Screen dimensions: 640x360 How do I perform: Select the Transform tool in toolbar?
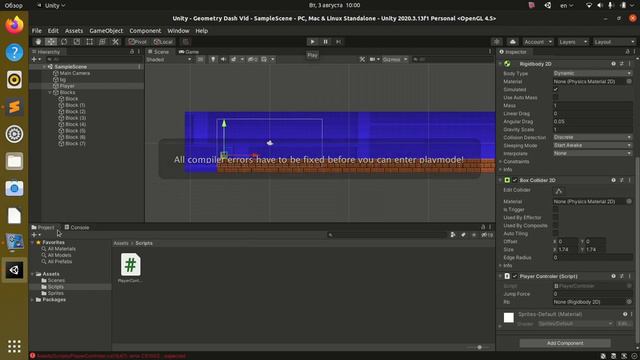pyautogui.click(x=102, y=42)
